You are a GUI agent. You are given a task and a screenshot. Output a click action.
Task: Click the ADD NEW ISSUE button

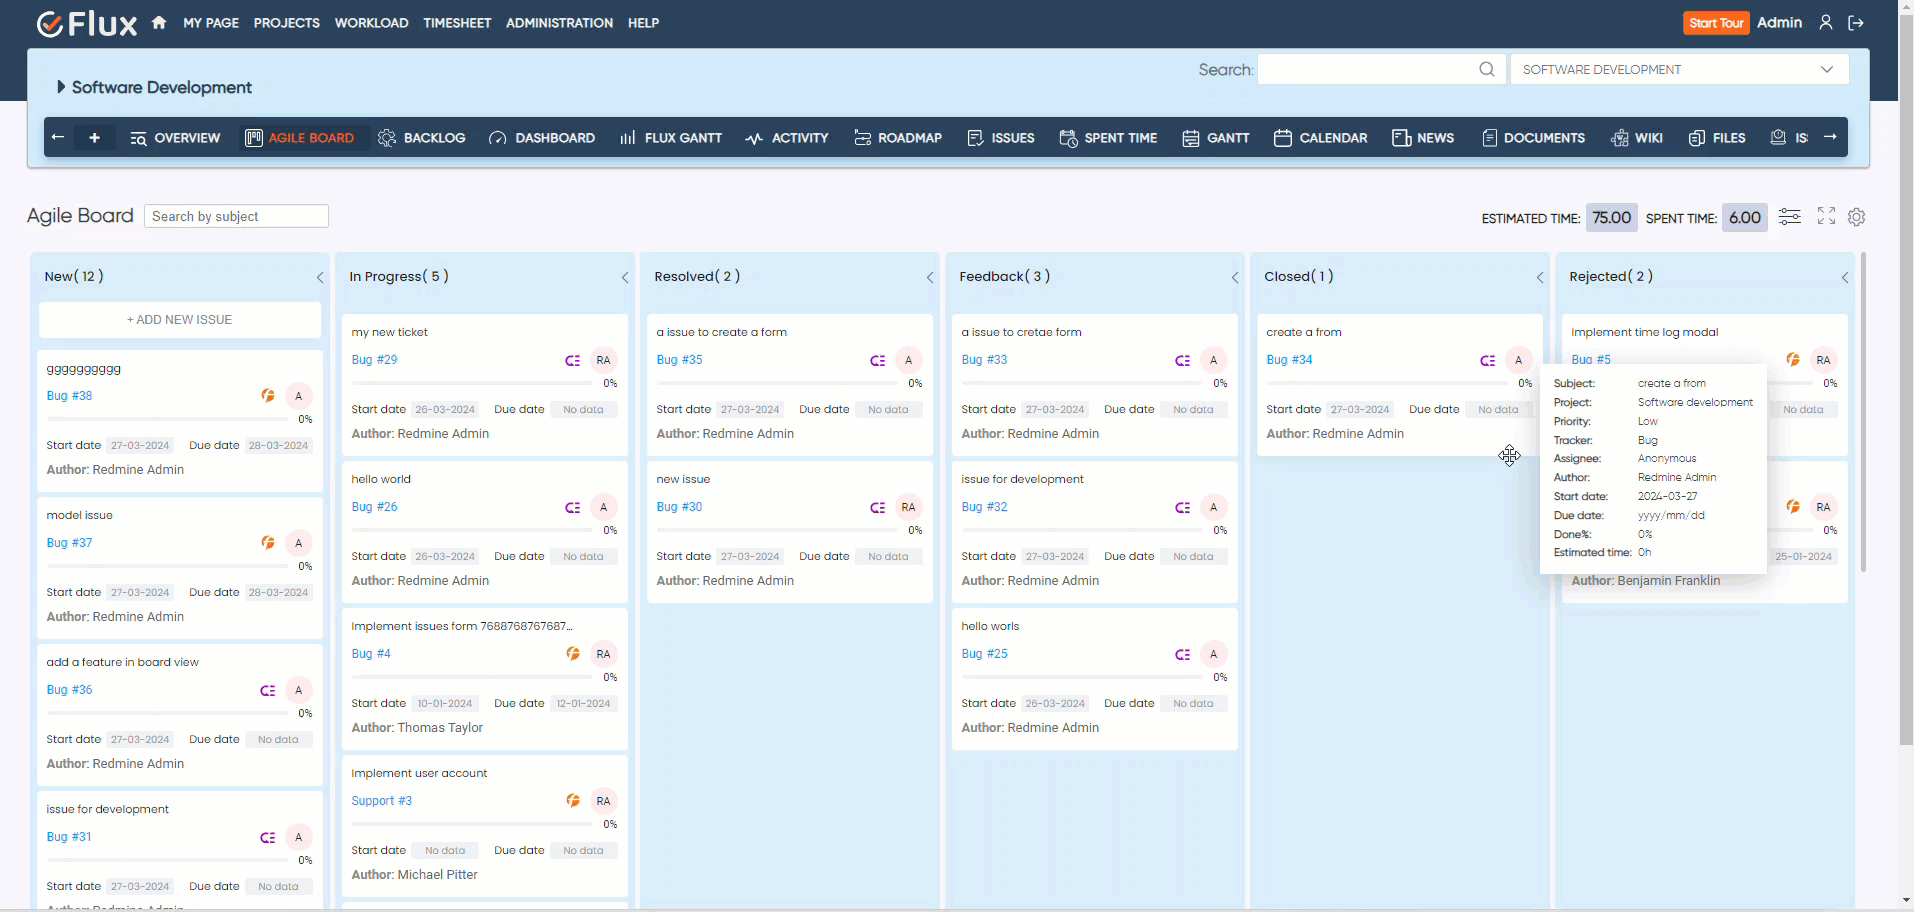(x=179, y=319)
